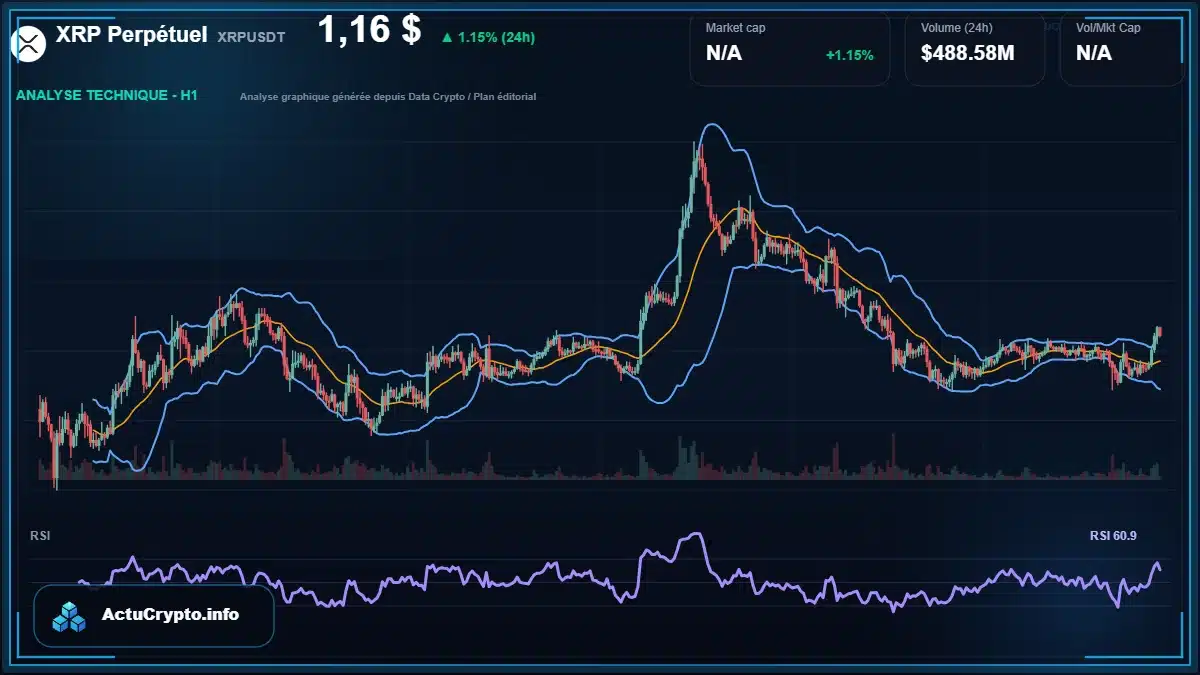Click the XRPUSDT ticker symbol
Viewport: 1200px width, 675px height.
251,37
